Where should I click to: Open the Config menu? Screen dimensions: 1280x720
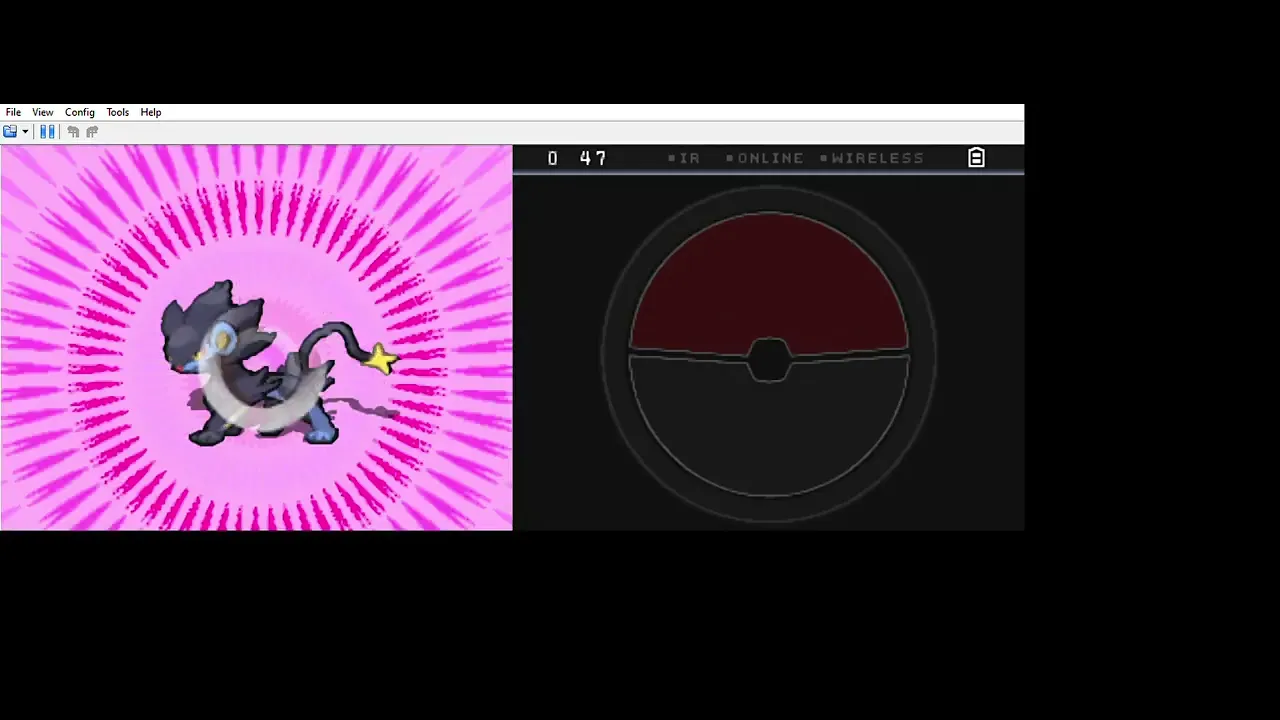click(x=80, y=112)
